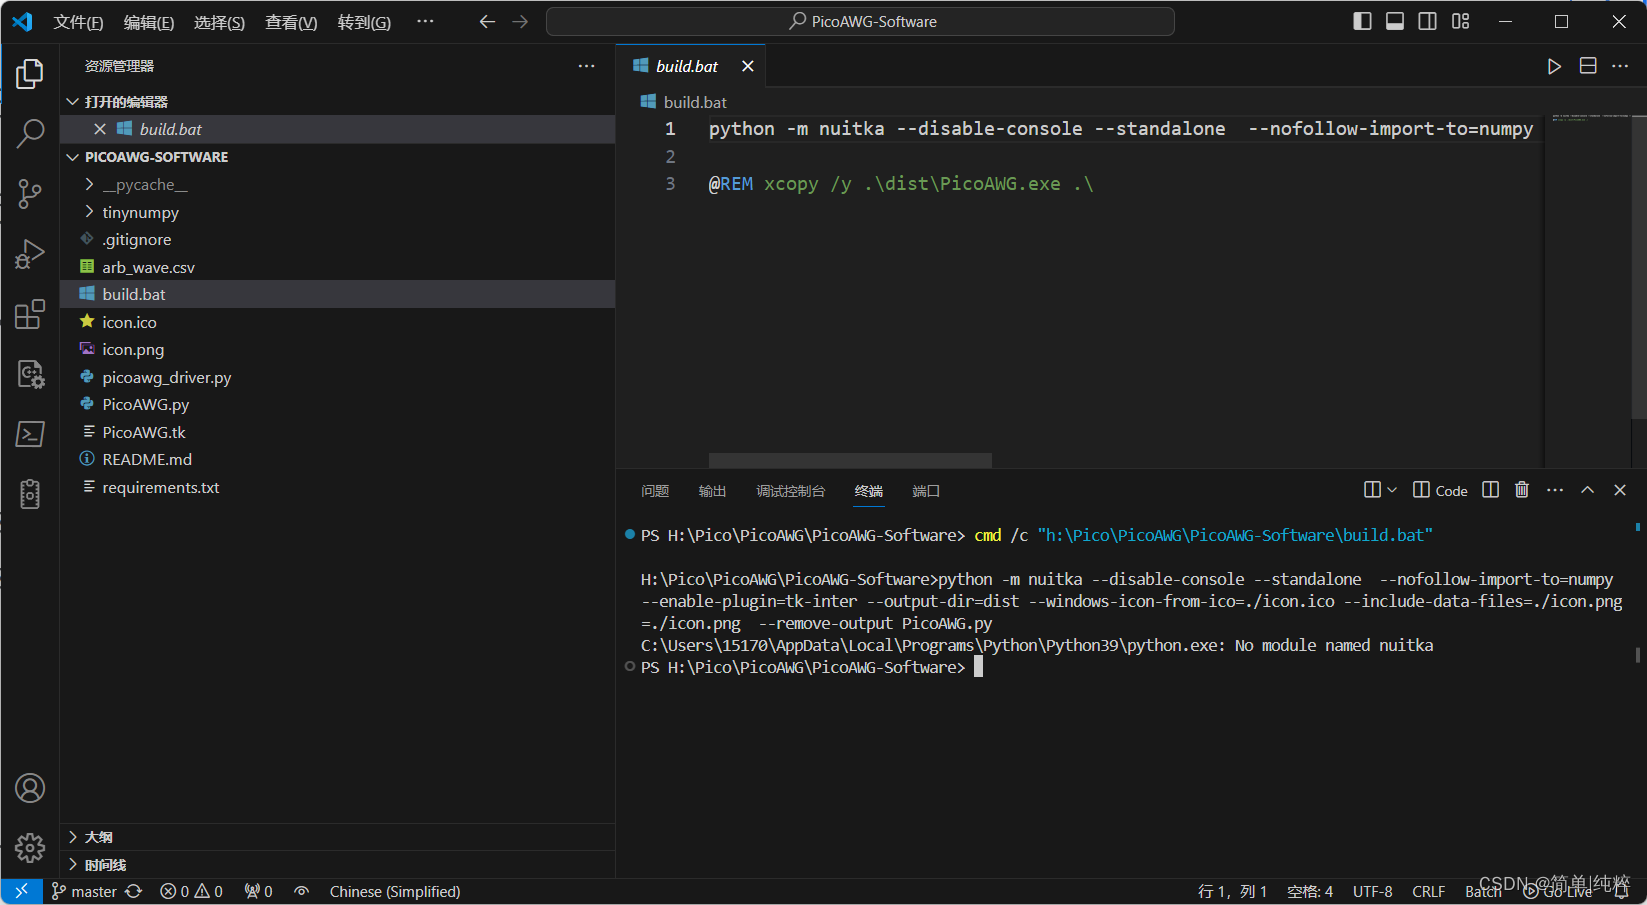1647x905 pixels.
Task: Kill the terminal with trash icon
Action: (1522, 490)
